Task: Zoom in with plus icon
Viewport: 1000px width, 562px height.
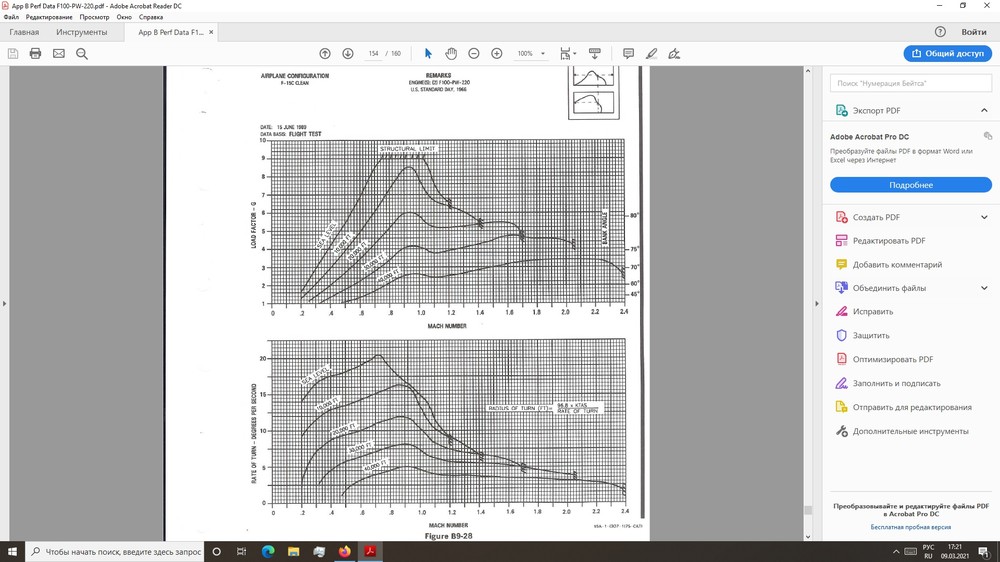Action: tap(497, 54)
